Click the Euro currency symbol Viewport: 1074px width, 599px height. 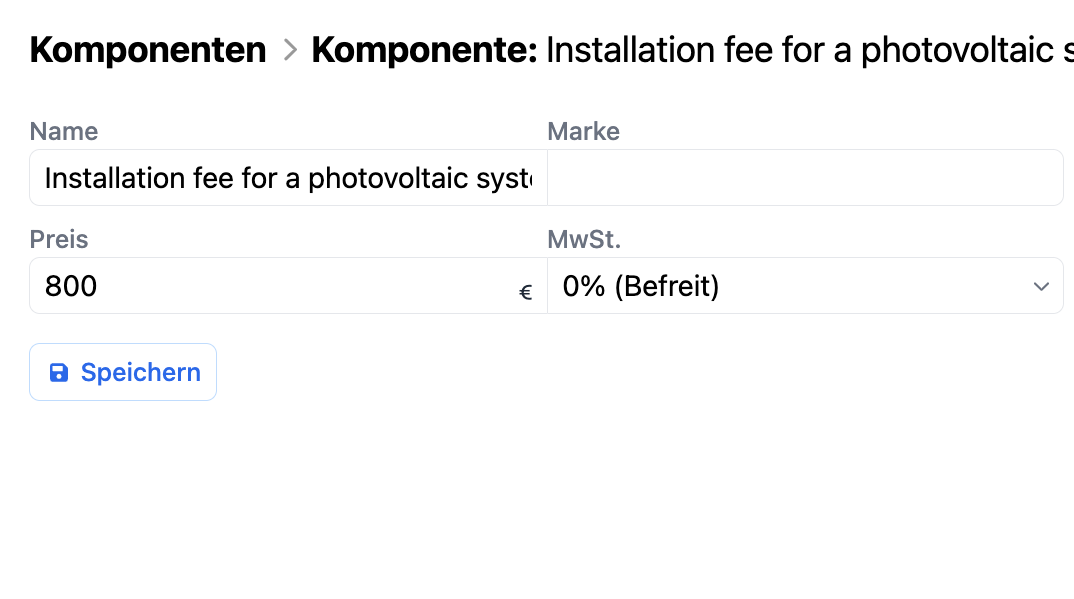(x=526, y=293)
